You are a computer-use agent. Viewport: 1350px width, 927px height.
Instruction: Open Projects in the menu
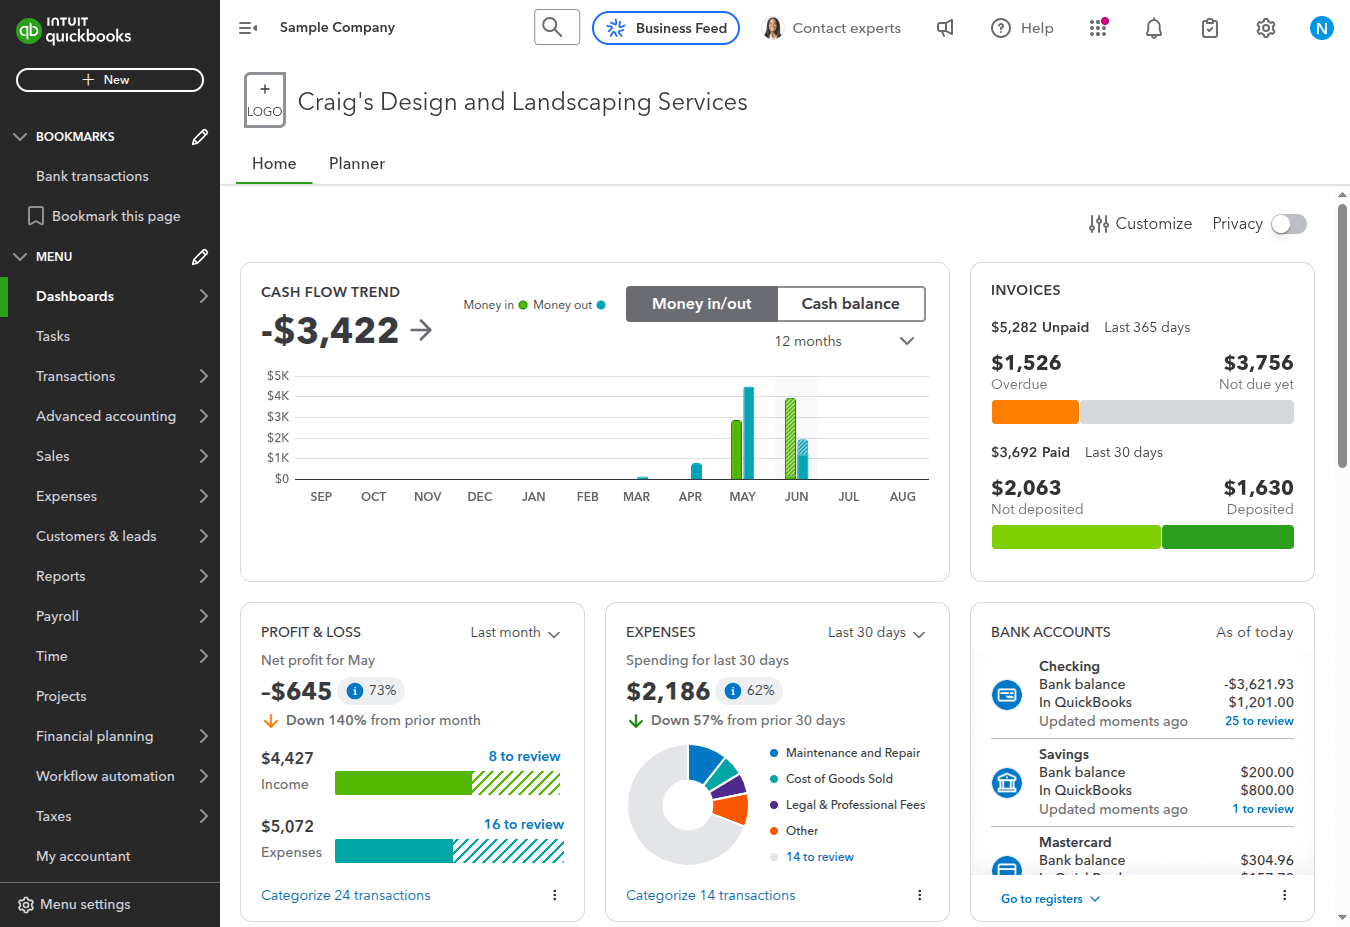point(110,696)
